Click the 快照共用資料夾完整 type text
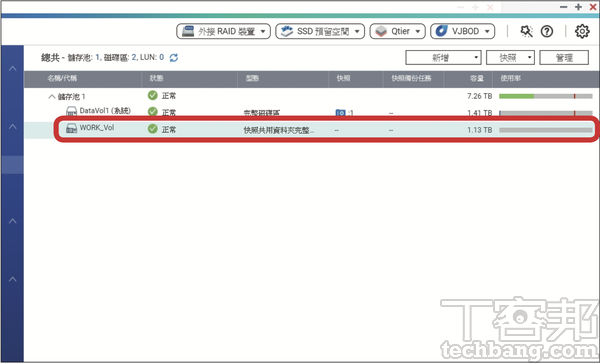 click(x=279, y=130)
